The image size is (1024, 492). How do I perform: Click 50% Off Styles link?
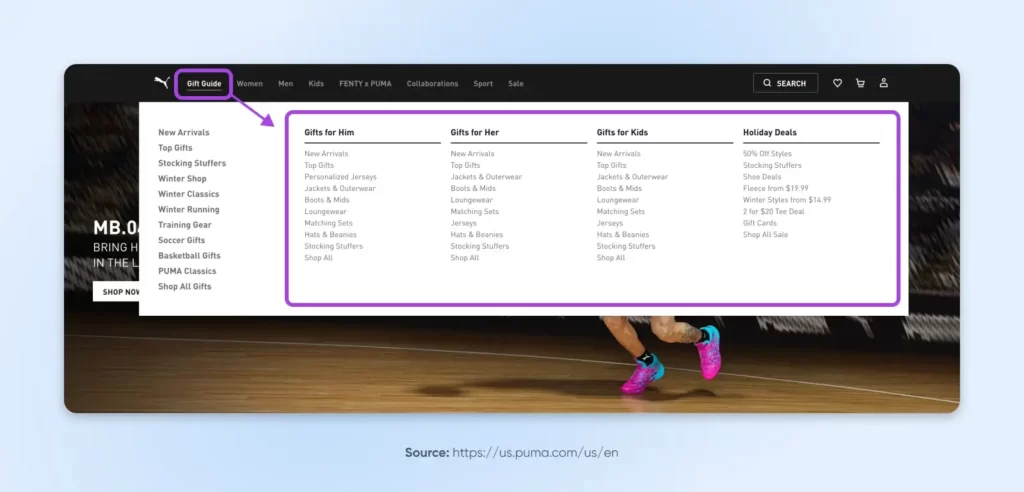coord(767,154)
